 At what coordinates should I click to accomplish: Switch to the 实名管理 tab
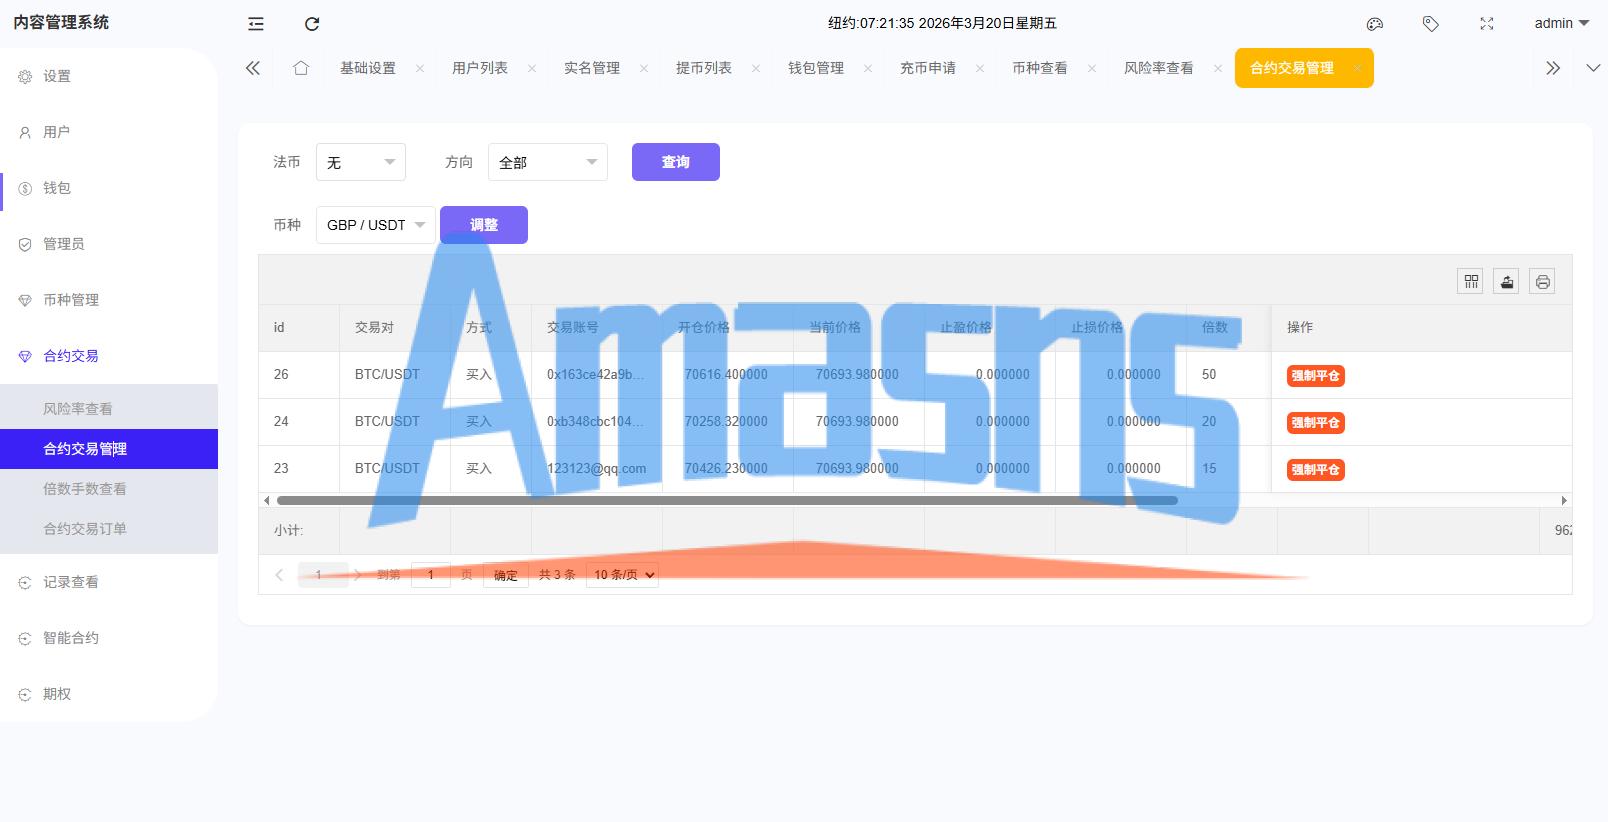[592, 68]
